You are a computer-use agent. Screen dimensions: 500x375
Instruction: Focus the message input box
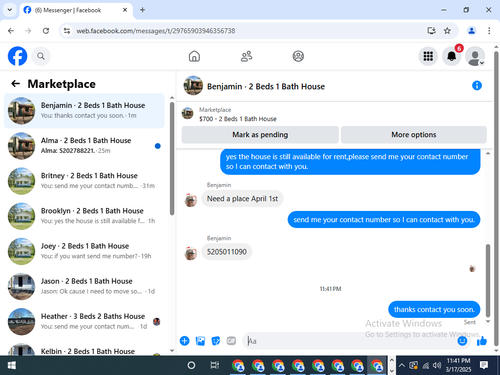tap(350, 341)
